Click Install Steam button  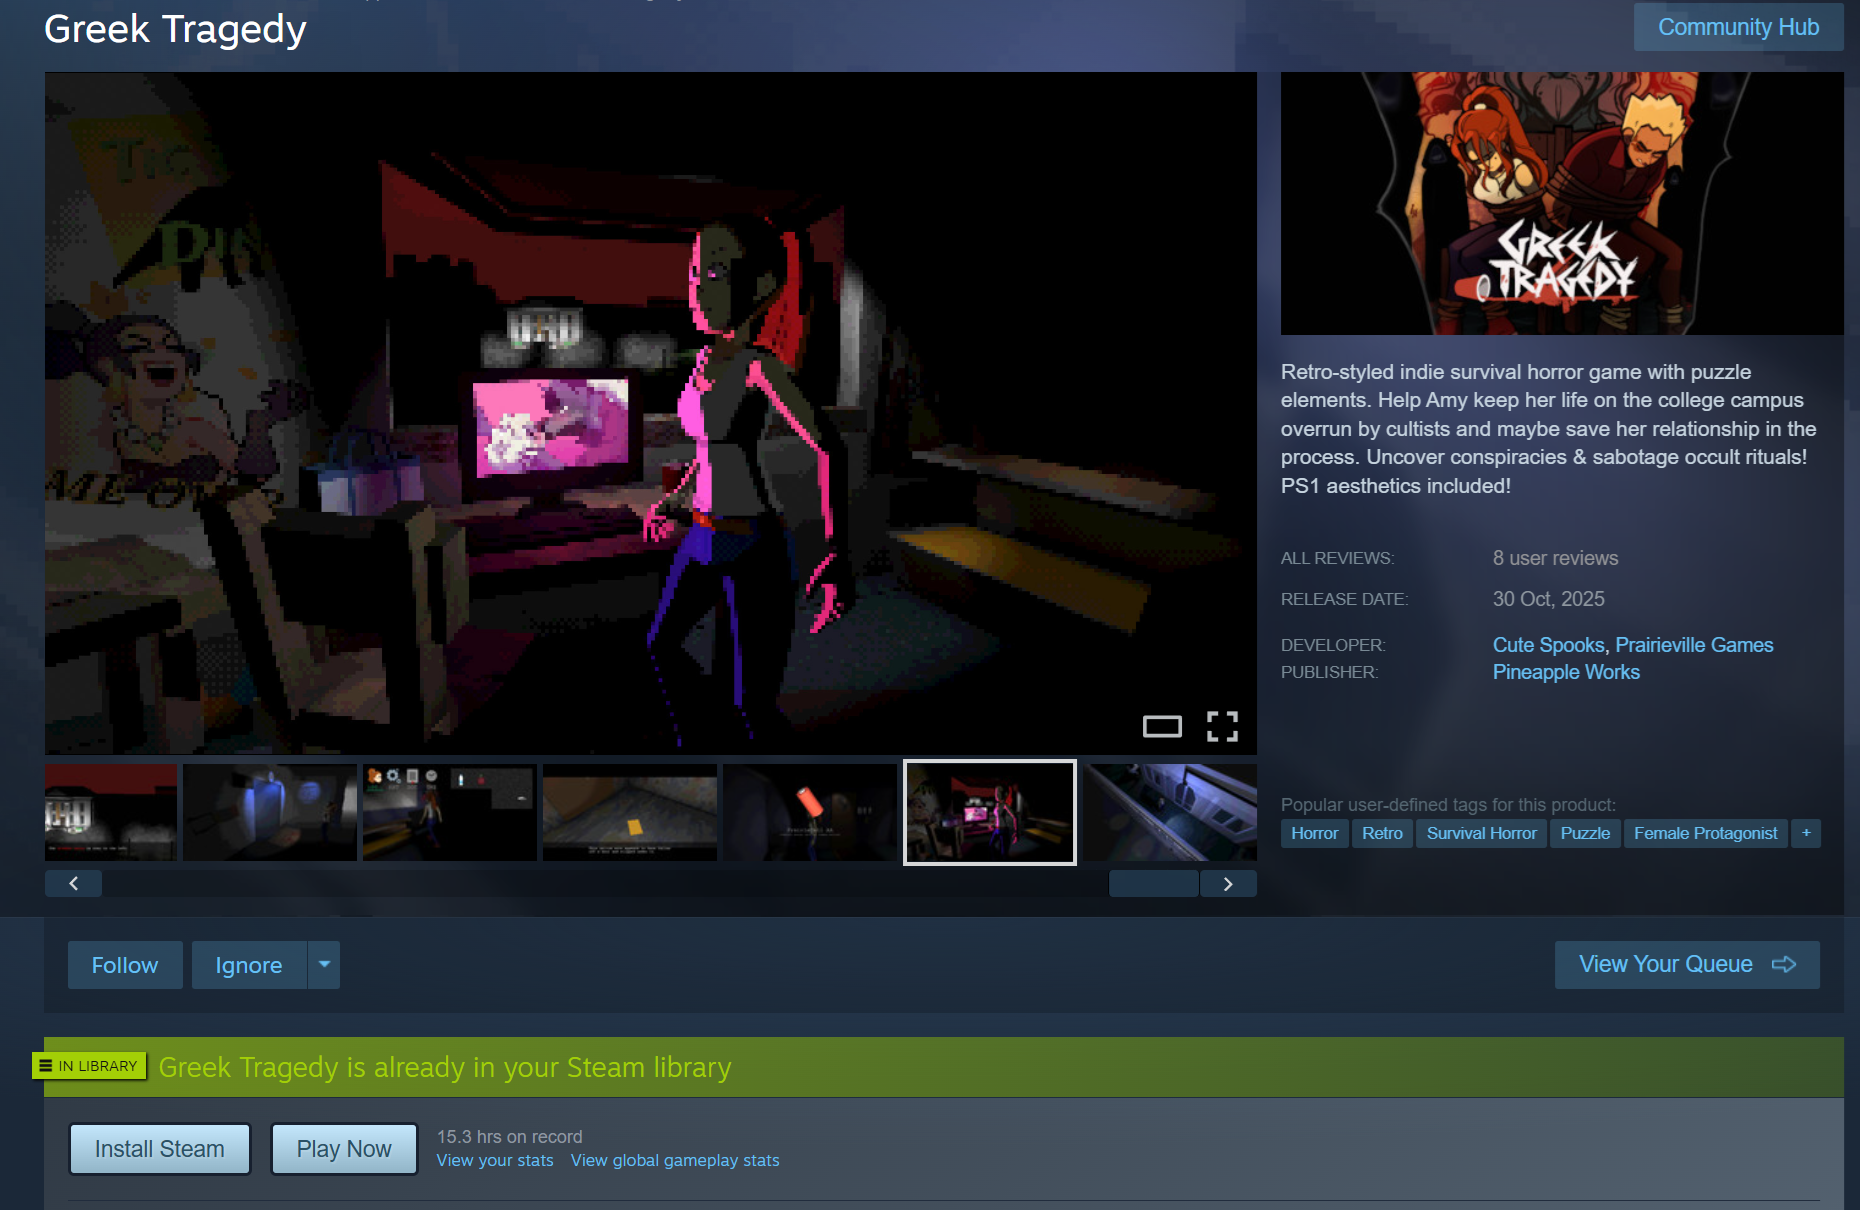[x=160, y=1149]
